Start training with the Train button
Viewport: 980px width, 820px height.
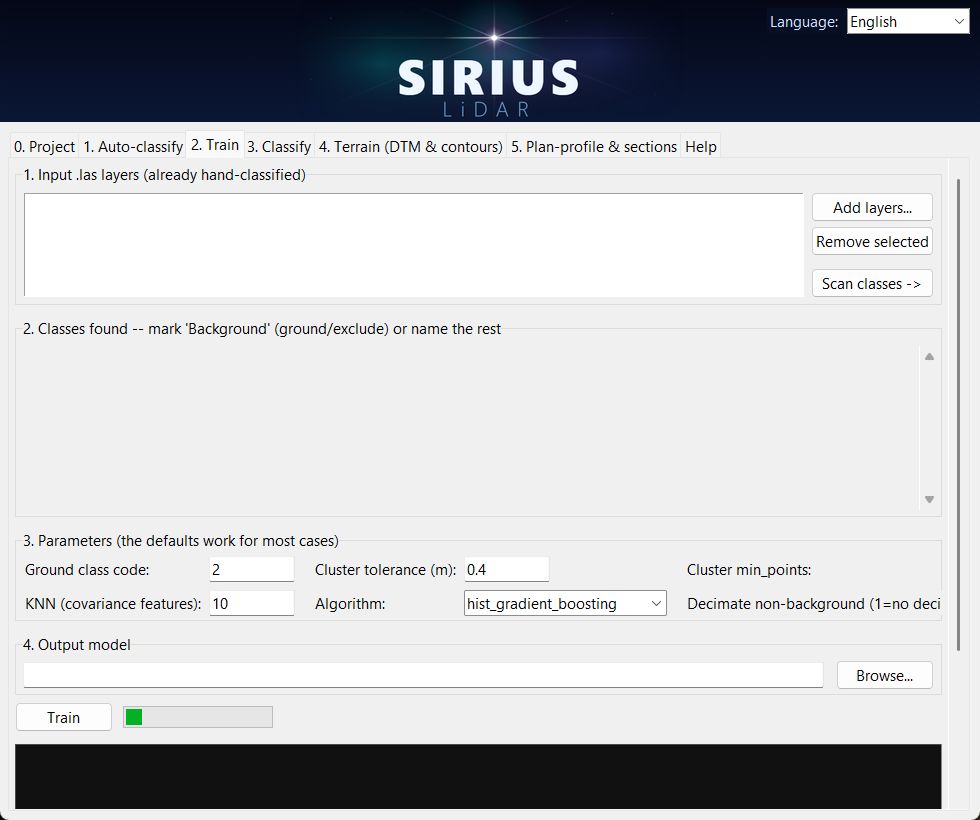pos(64,718)
